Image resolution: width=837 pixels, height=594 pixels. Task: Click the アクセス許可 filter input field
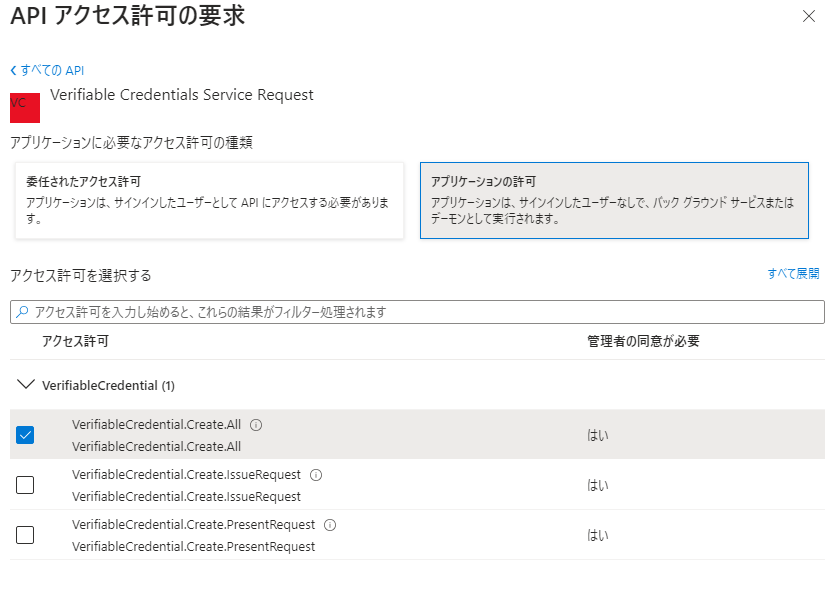point(420,313)
